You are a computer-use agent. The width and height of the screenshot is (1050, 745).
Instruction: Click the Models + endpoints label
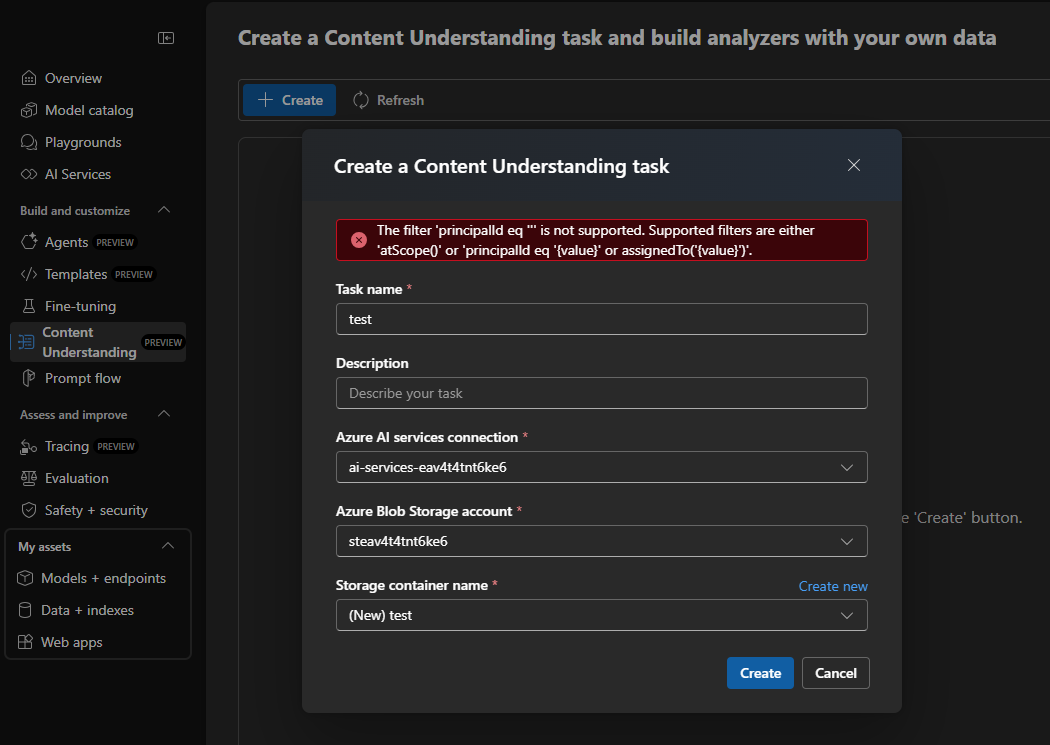tap(104, 578)
